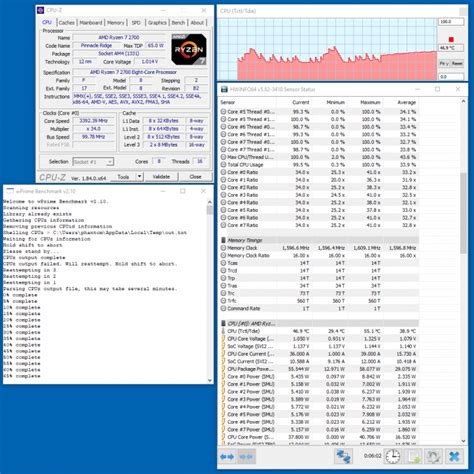The image size is (474, 474).
Task: Click the icon beside Core #7 Ratio
Action: click(x=223, y=225)
